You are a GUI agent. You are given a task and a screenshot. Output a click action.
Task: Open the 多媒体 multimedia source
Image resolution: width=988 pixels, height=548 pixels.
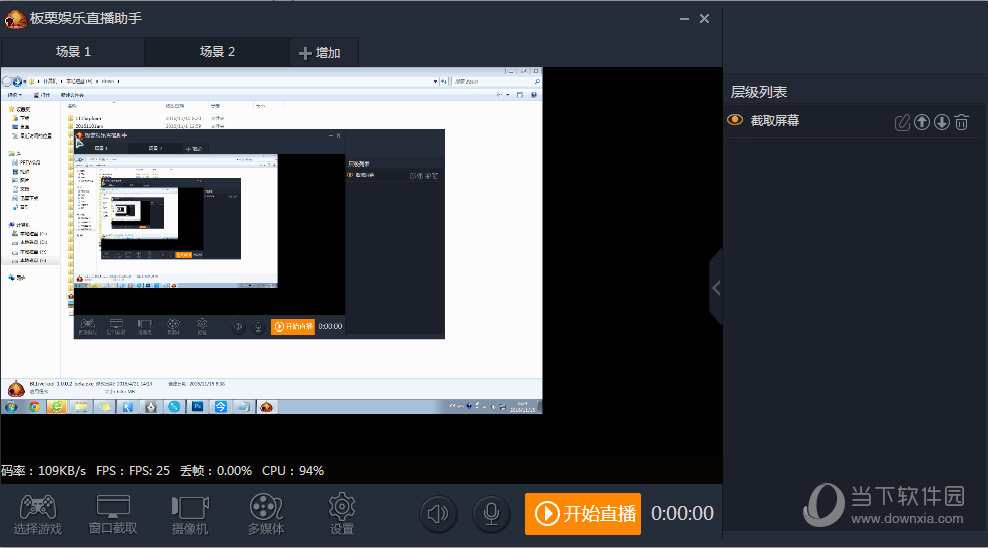coord(266,513)
